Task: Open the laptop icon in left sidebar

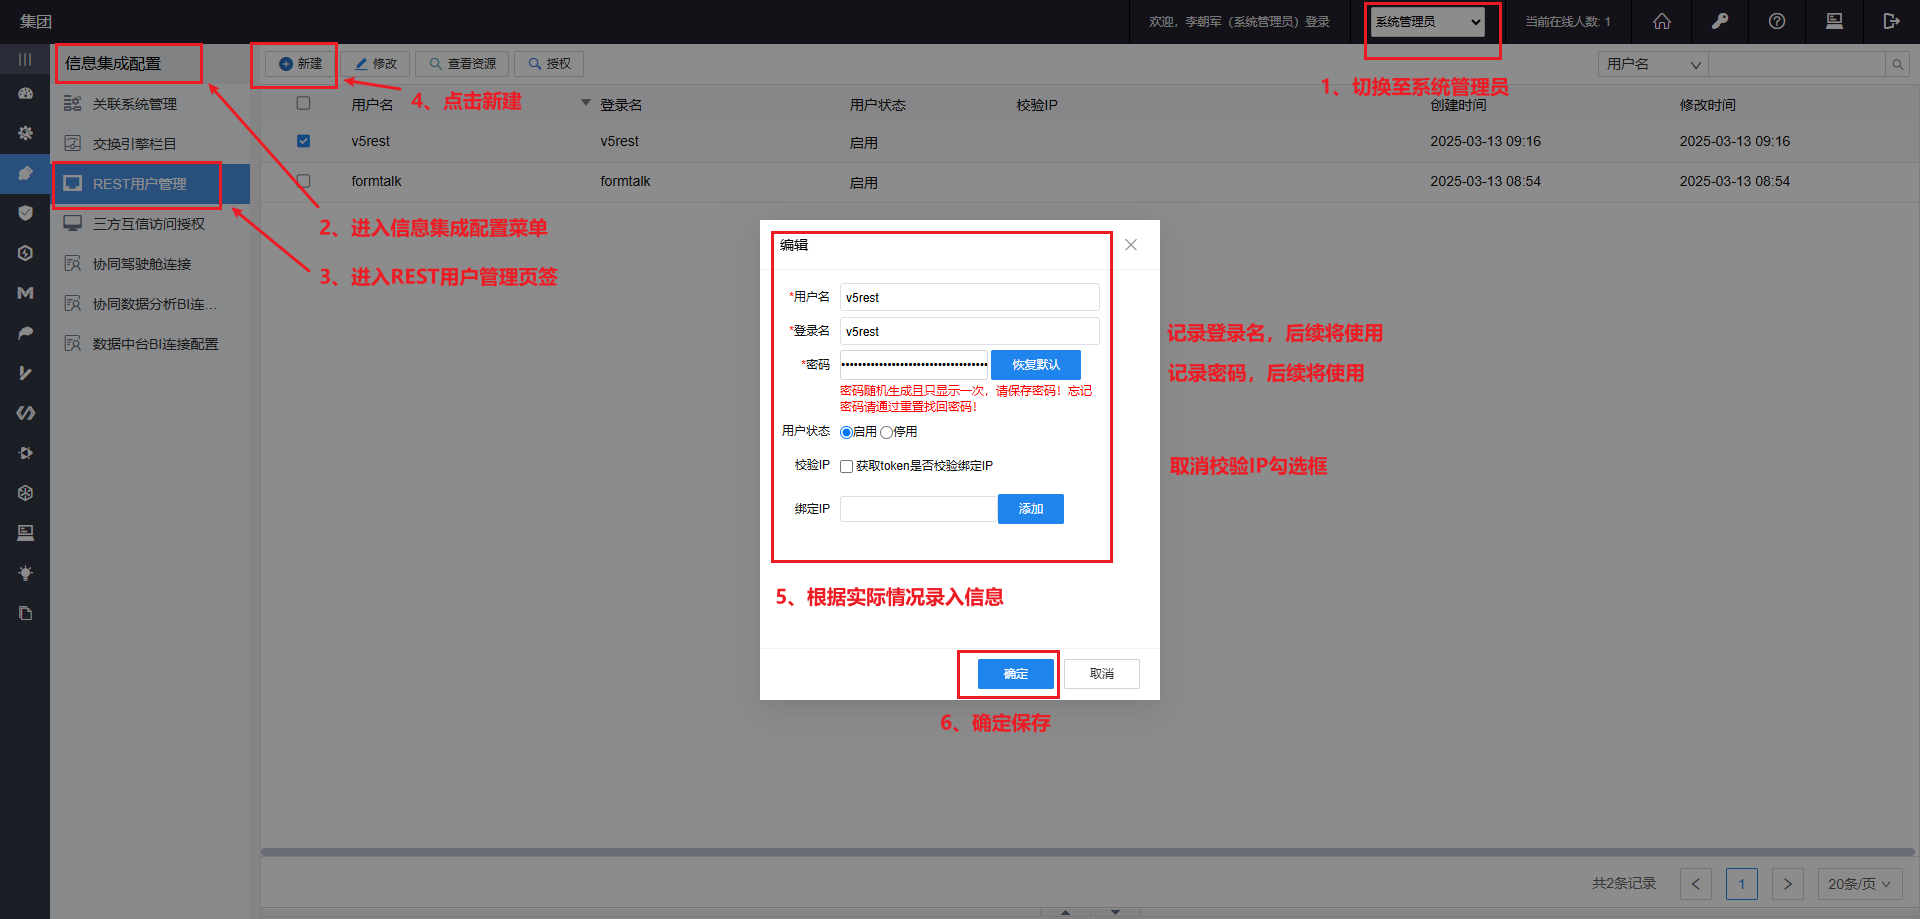Action: 25,533
